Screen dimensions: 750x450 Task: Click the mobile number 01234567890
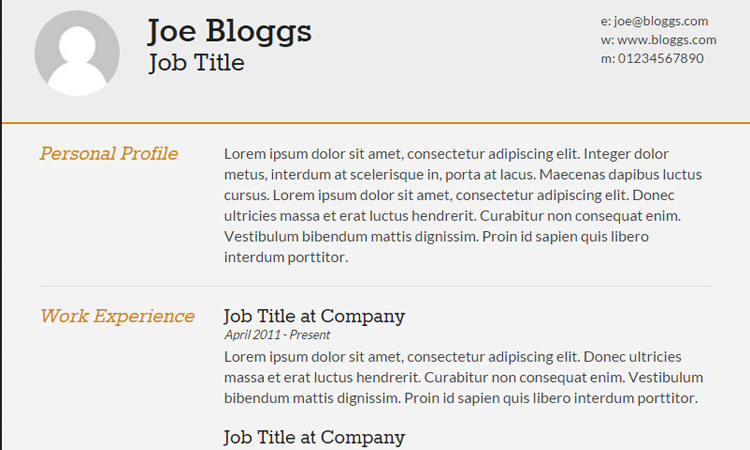point(661,58)
